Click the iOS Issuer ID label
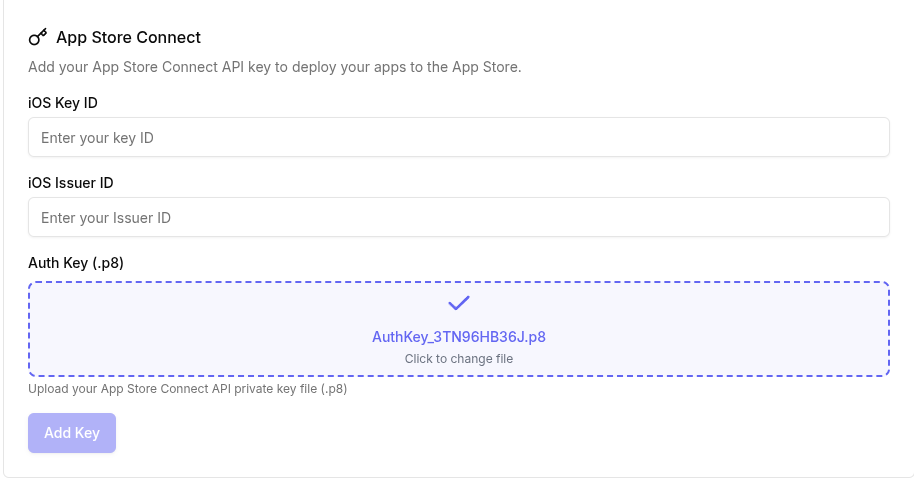The height and width of the screenshot is (478, 914). 71,182
